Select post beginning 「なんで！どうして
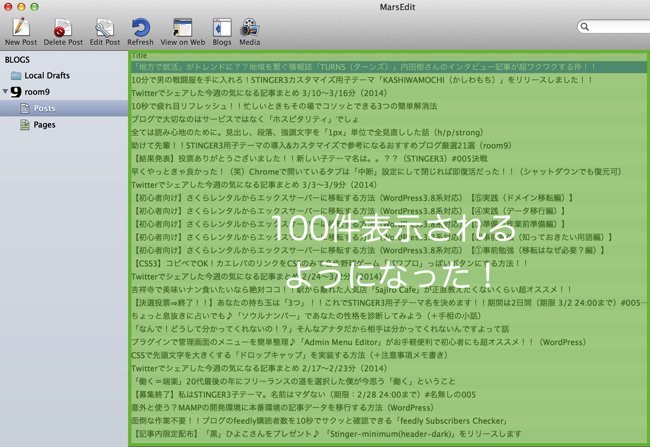Viewport: 650px width, 447px height. pos(388,329)
